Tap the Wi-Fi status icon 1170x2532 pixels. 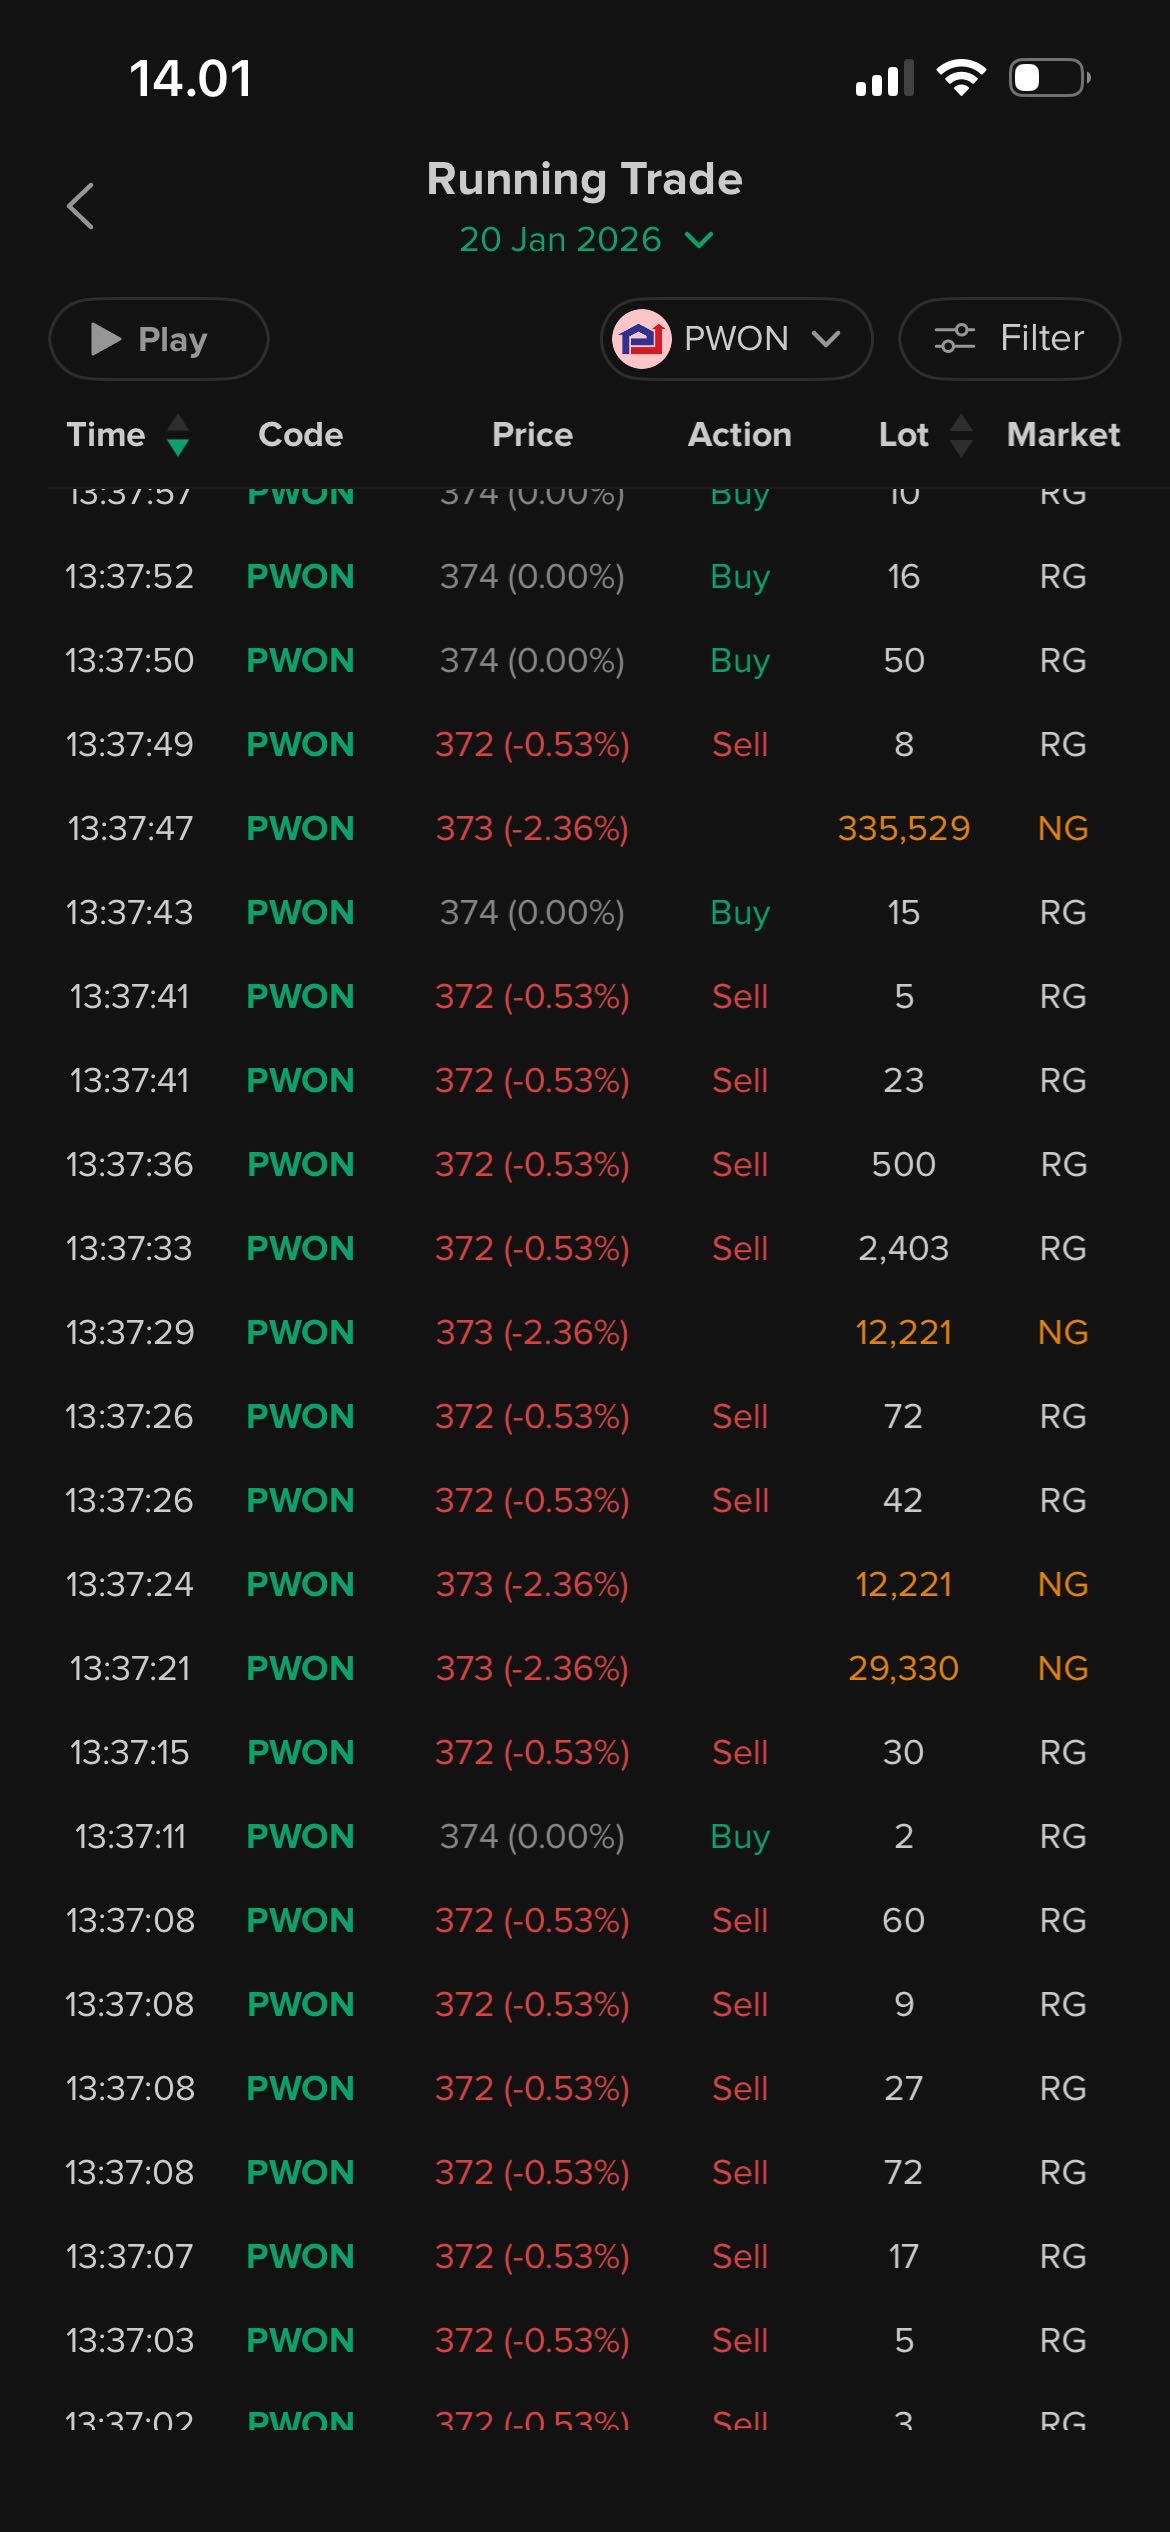[x=961, y=77]
